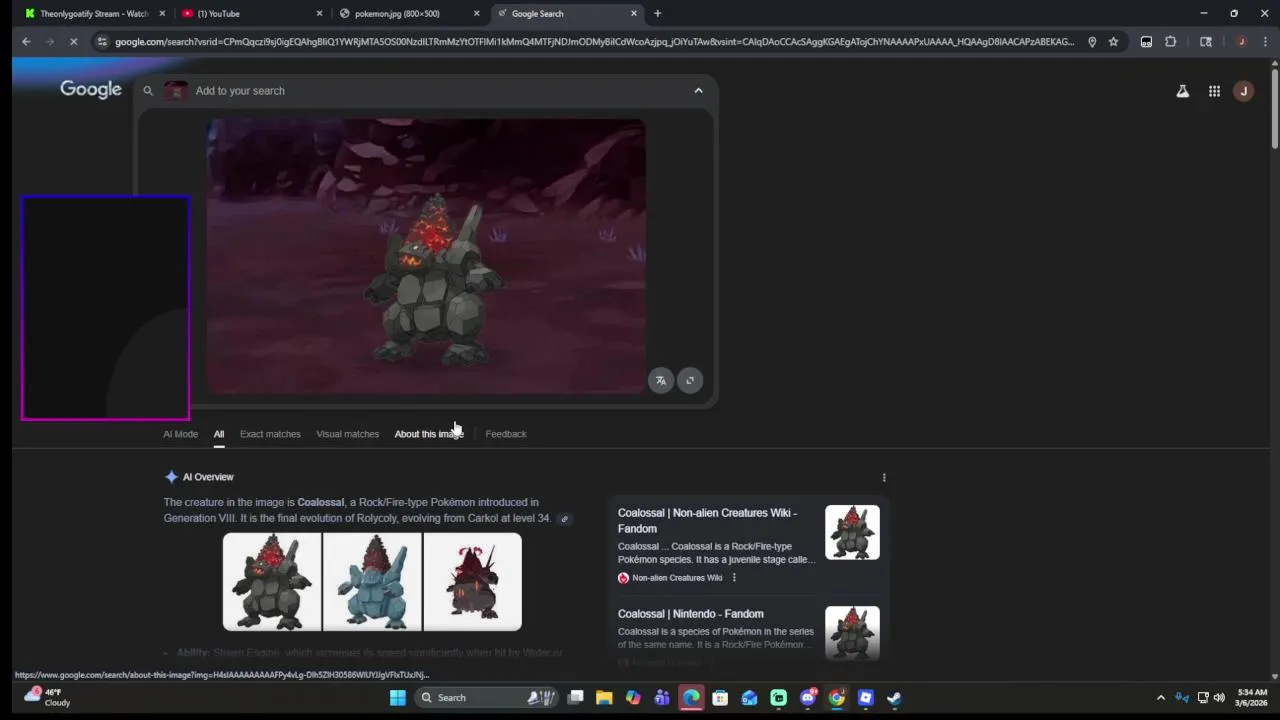Viewport: 1280px width, 720px height.
Task: Close the Google Search tab
Action: click(634, 14)
